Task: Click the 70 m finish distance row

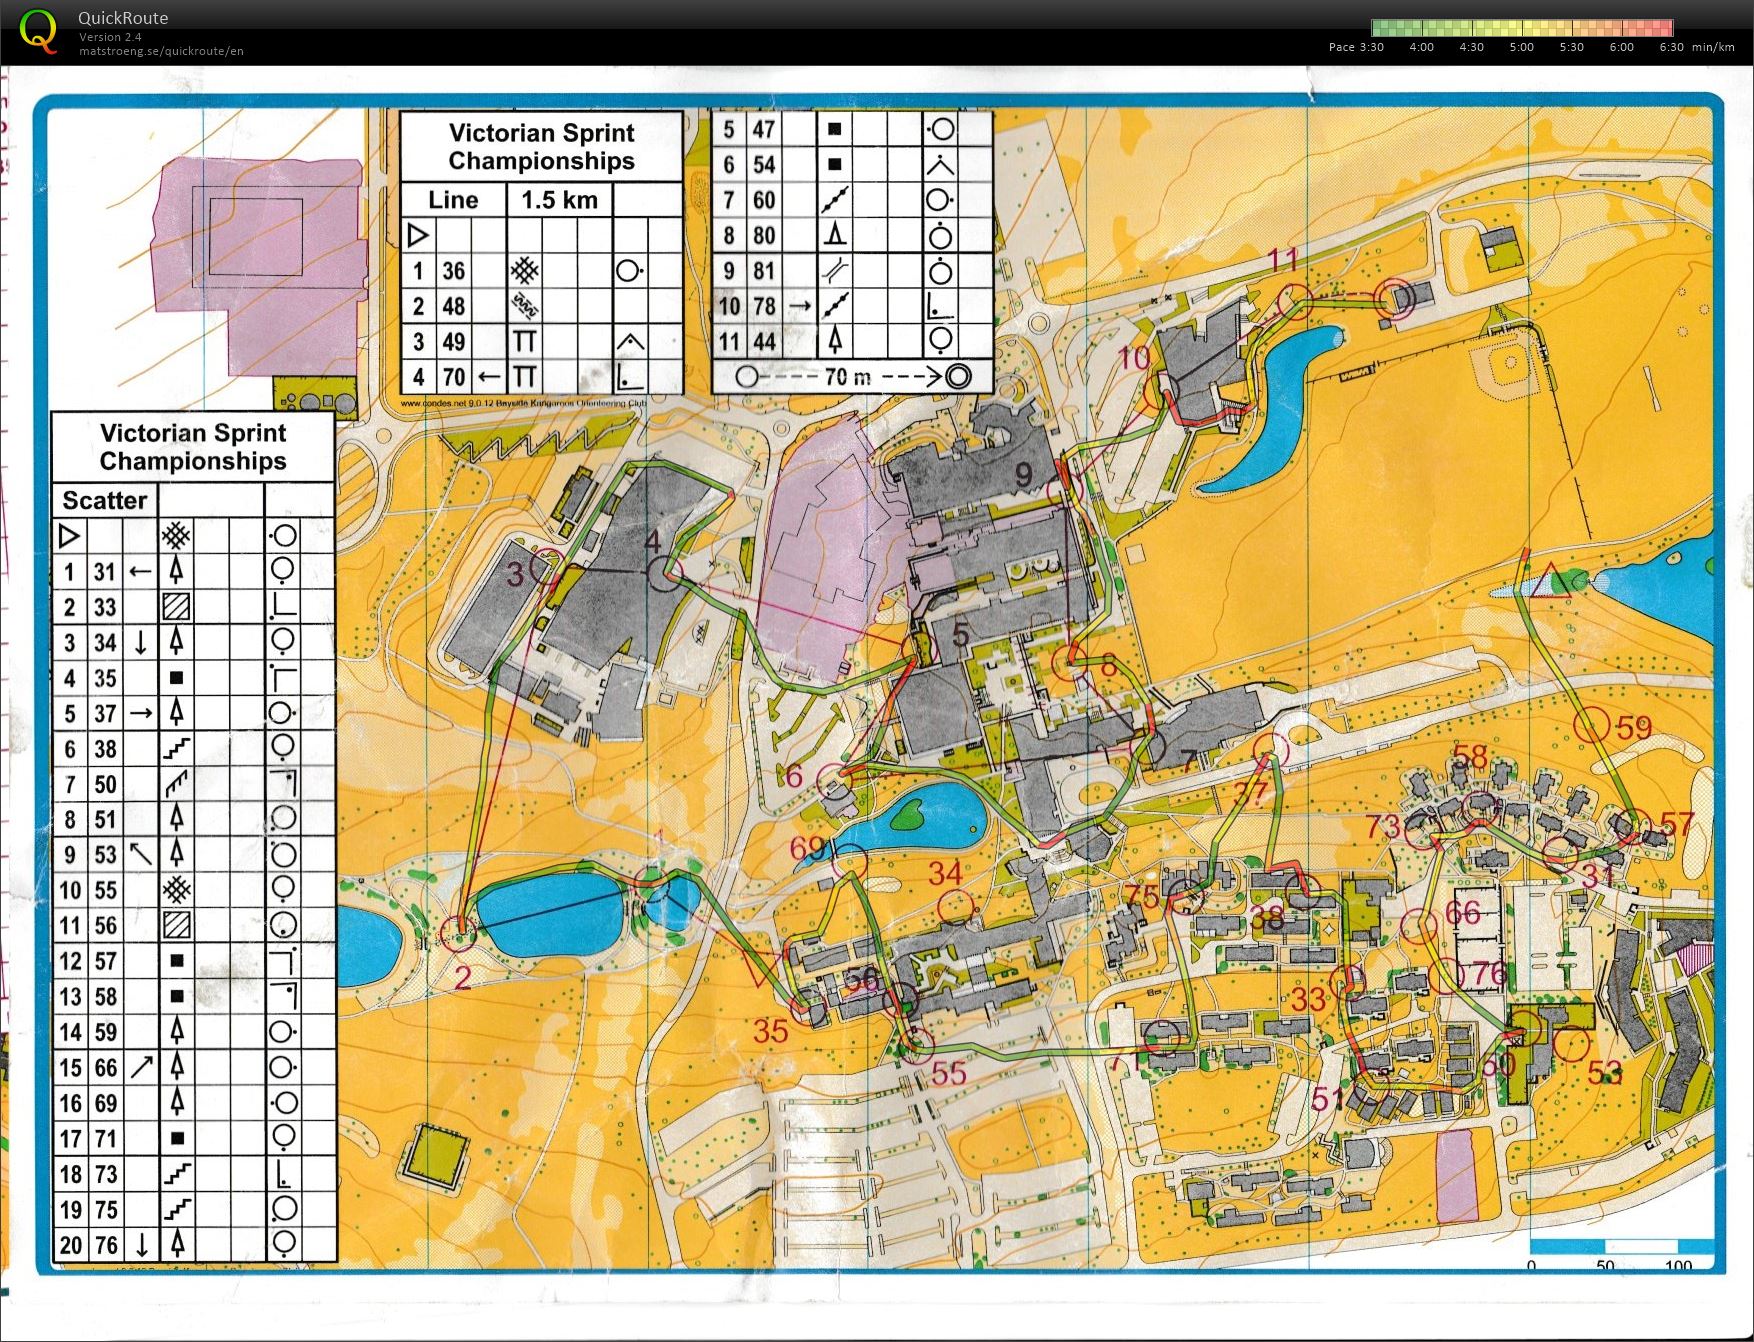Action: click(x=851, y=377)
